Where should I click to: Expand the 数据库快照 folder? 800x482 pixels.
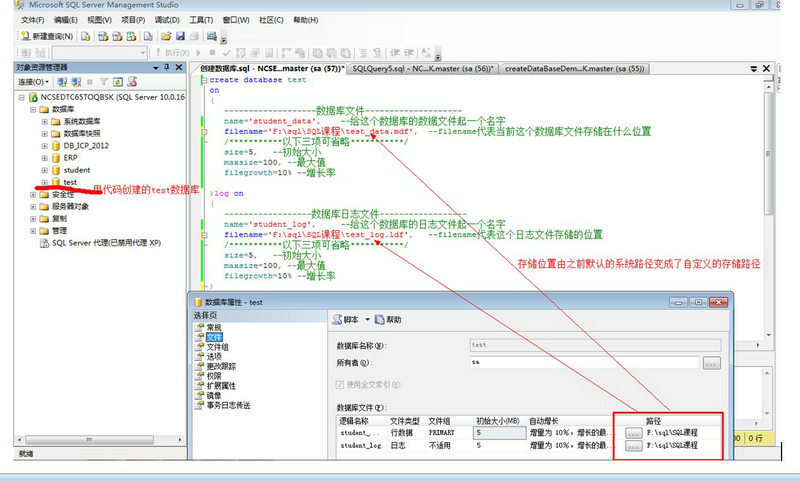click(x=44, y=134)
